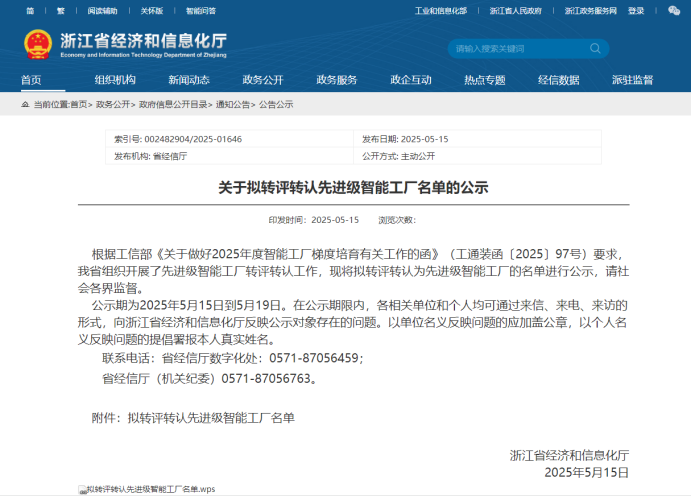Click the WeChat icon in top bar

[673, 11]
